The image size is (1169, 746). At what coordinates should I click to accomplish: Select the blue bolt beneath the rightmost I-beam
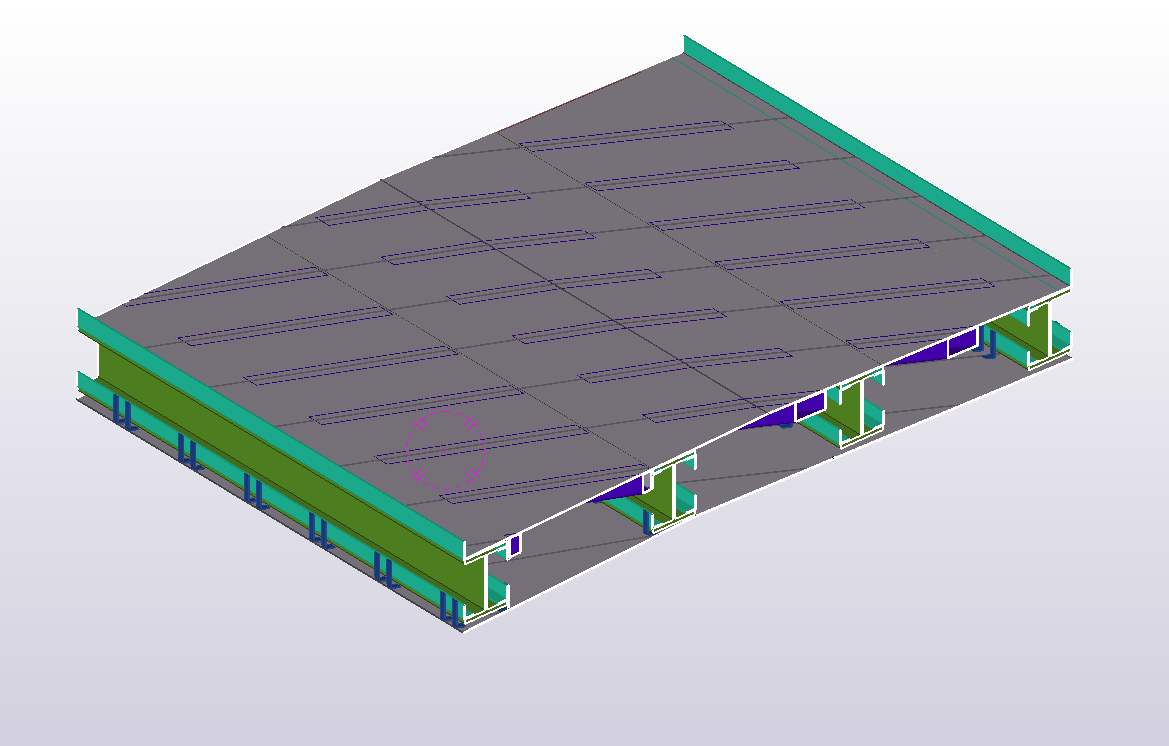click(992, 347)
